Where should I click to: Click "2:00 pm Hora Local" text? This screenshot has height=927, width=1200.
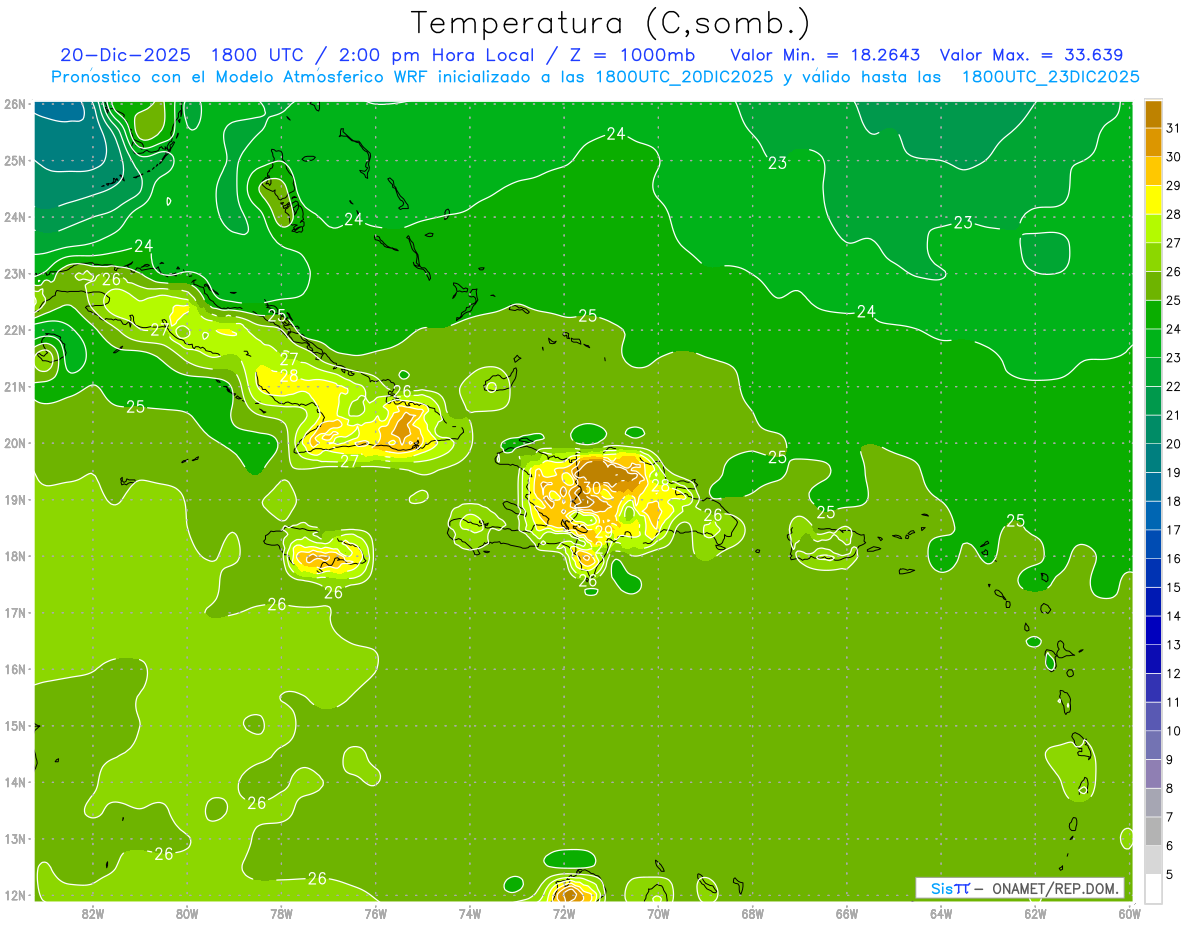pos(438,55)
